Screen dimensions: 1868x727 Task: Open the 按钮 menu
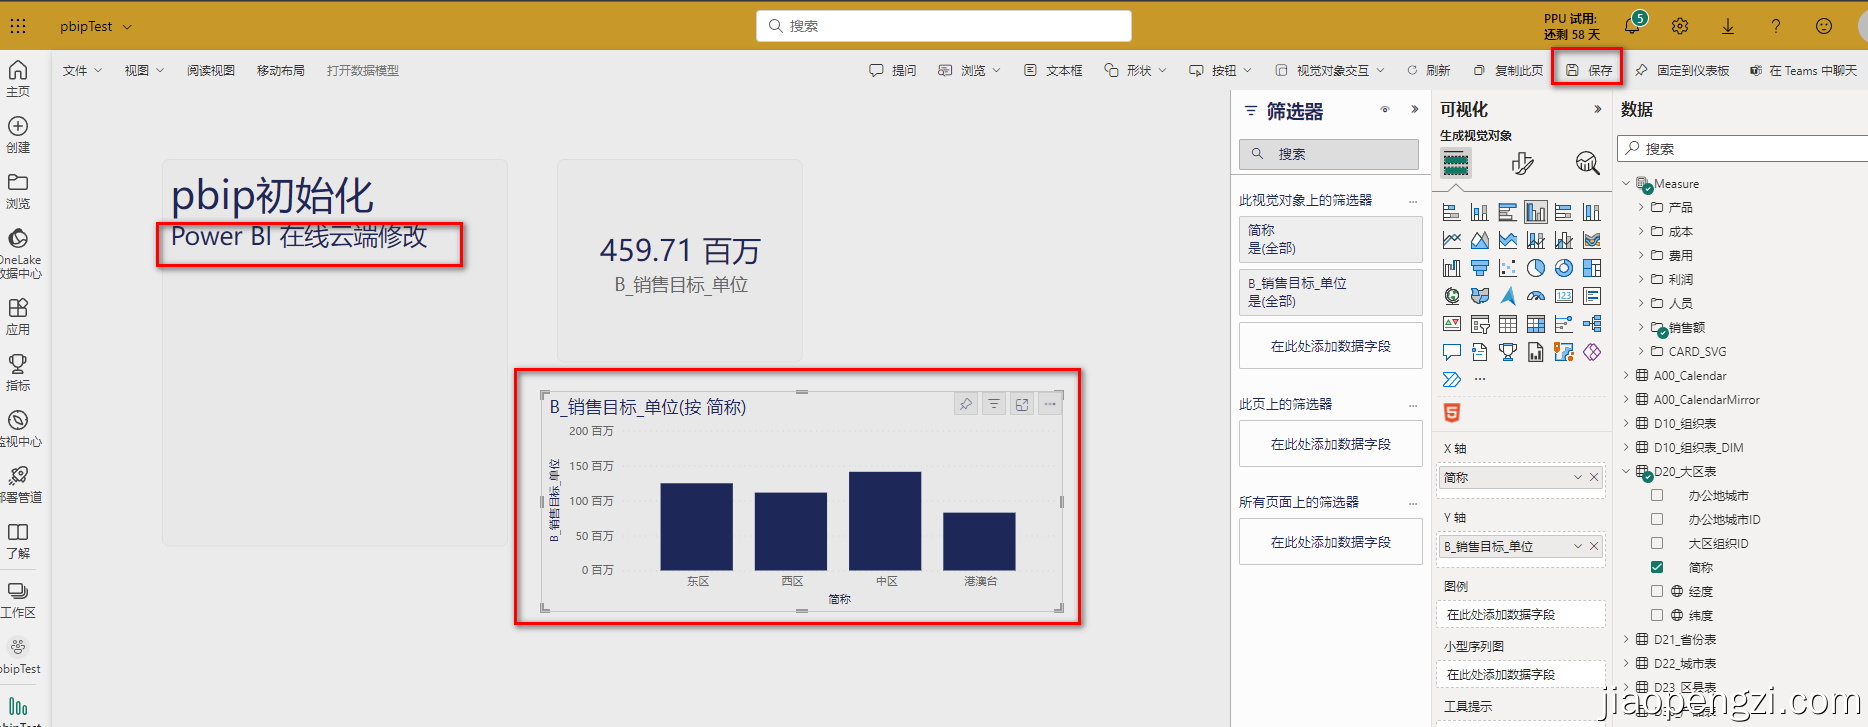click(x=1220, y=70)
